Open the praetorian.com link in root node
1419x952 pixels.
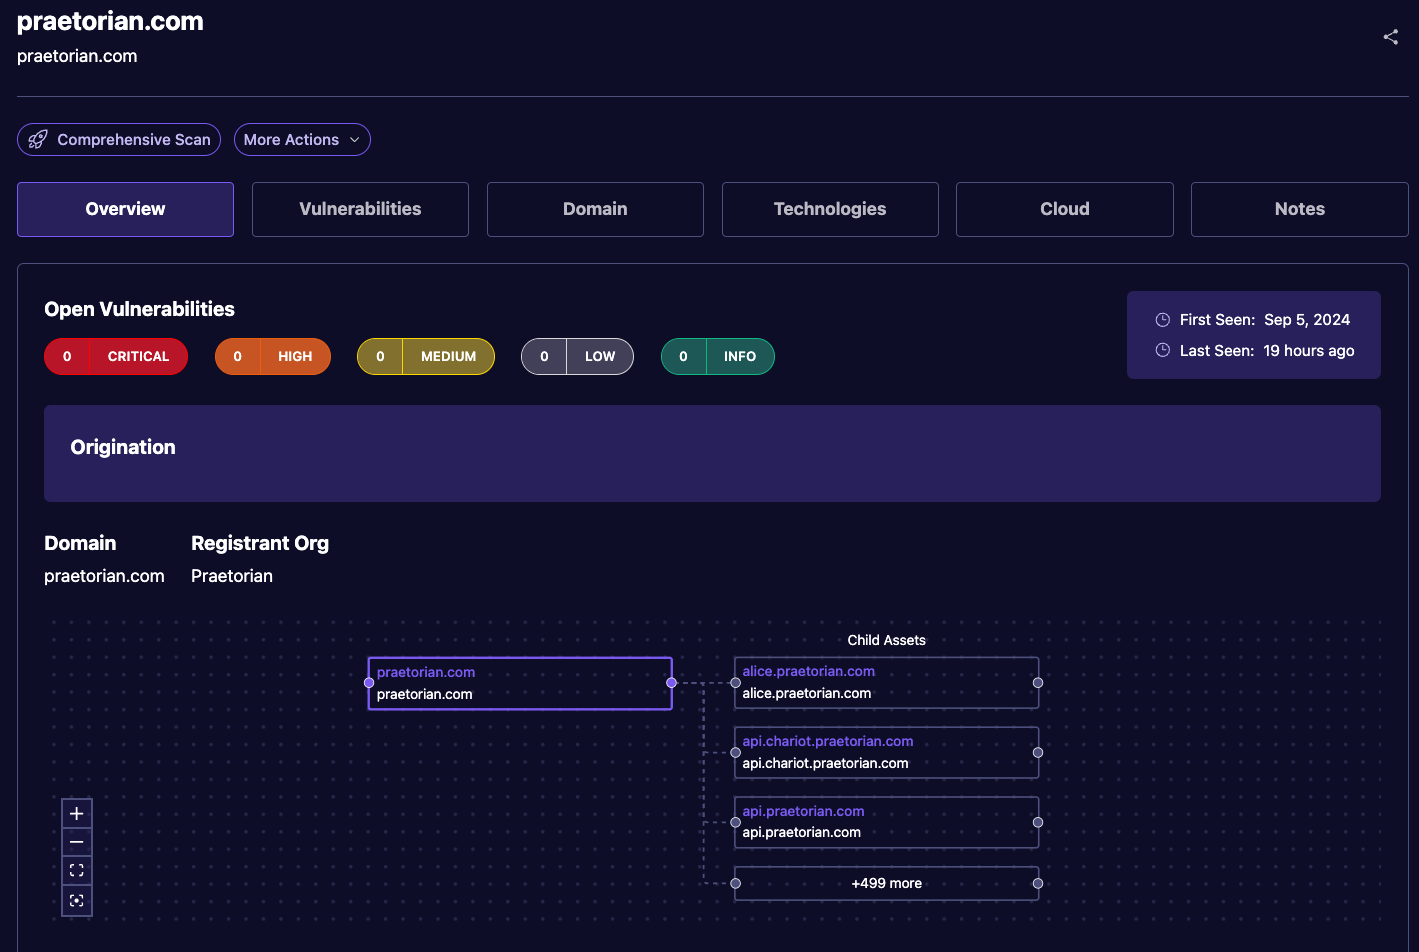426,672
